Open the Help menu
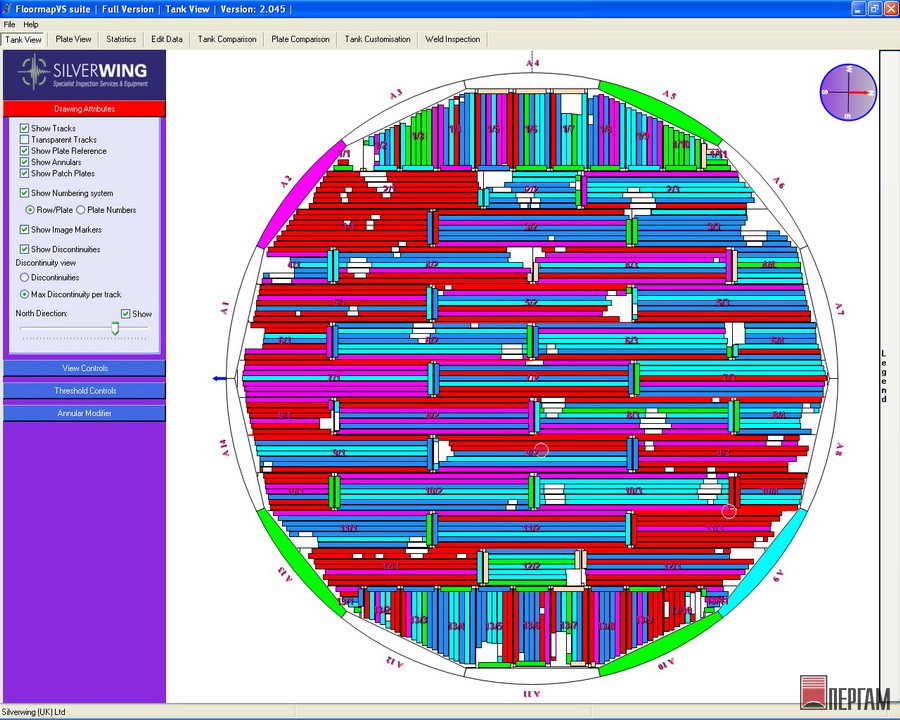The width and height of the screenshot is (900, 720). point(31,25)
